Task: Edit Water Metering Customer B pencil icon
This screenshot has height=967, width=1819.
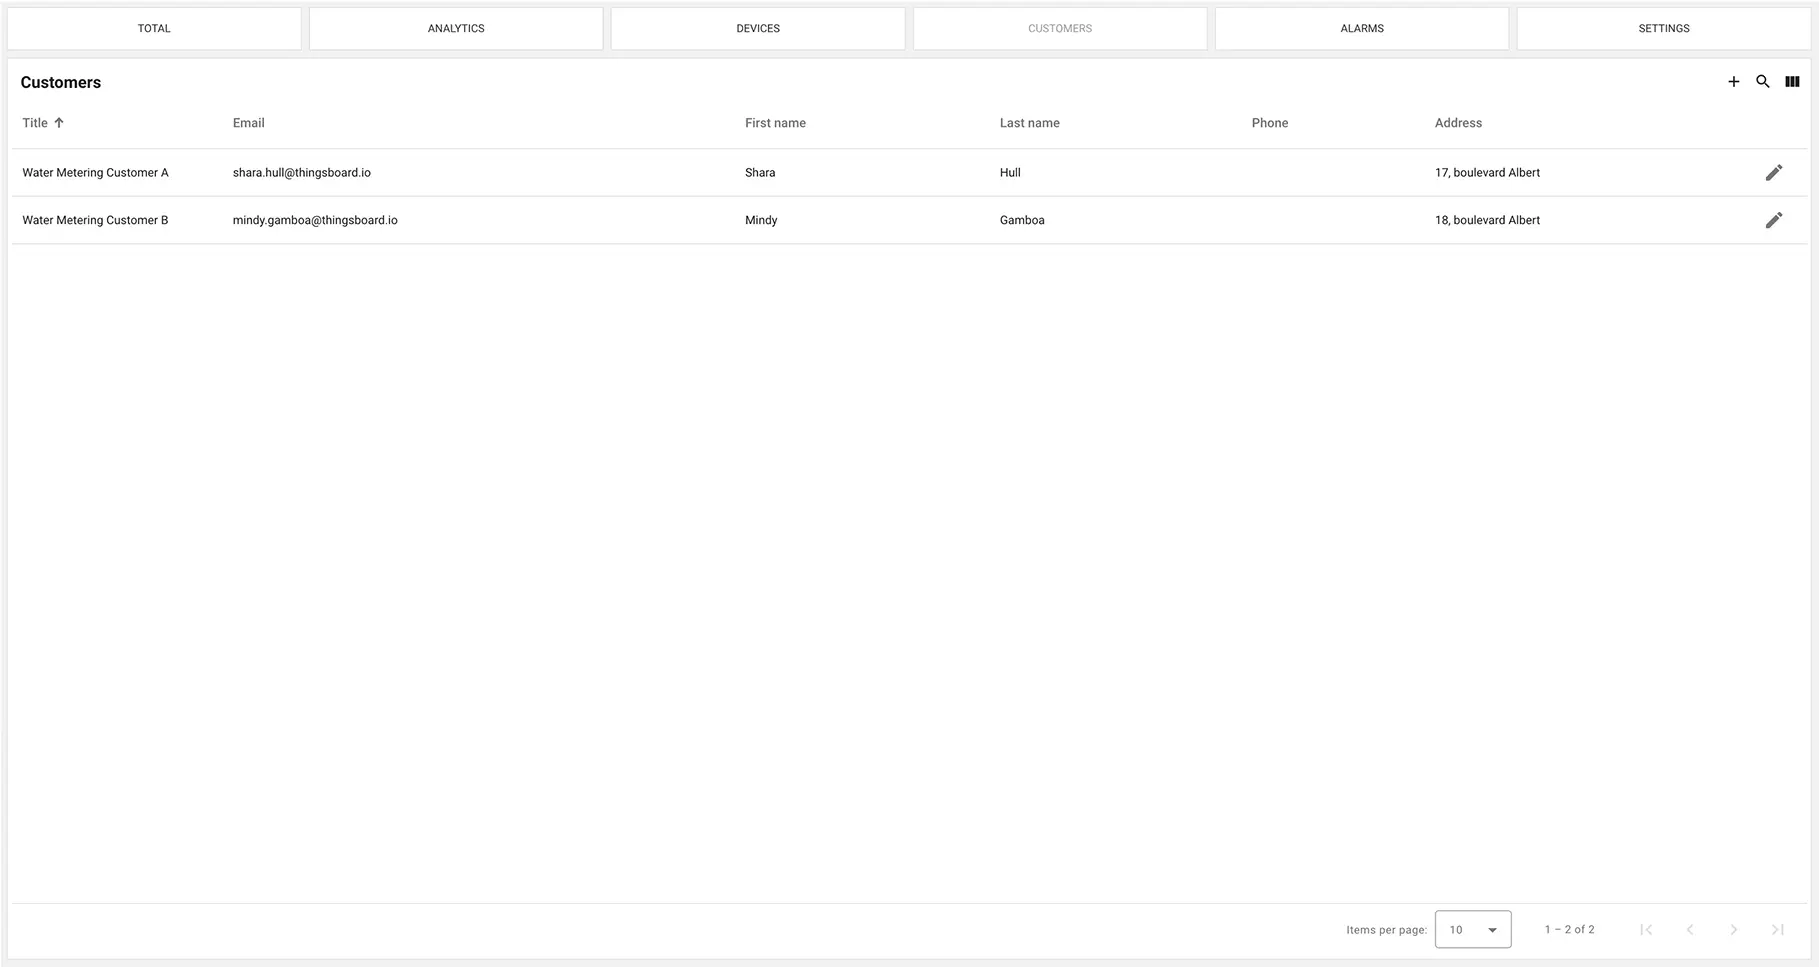Action: (x=1773, y=220)
